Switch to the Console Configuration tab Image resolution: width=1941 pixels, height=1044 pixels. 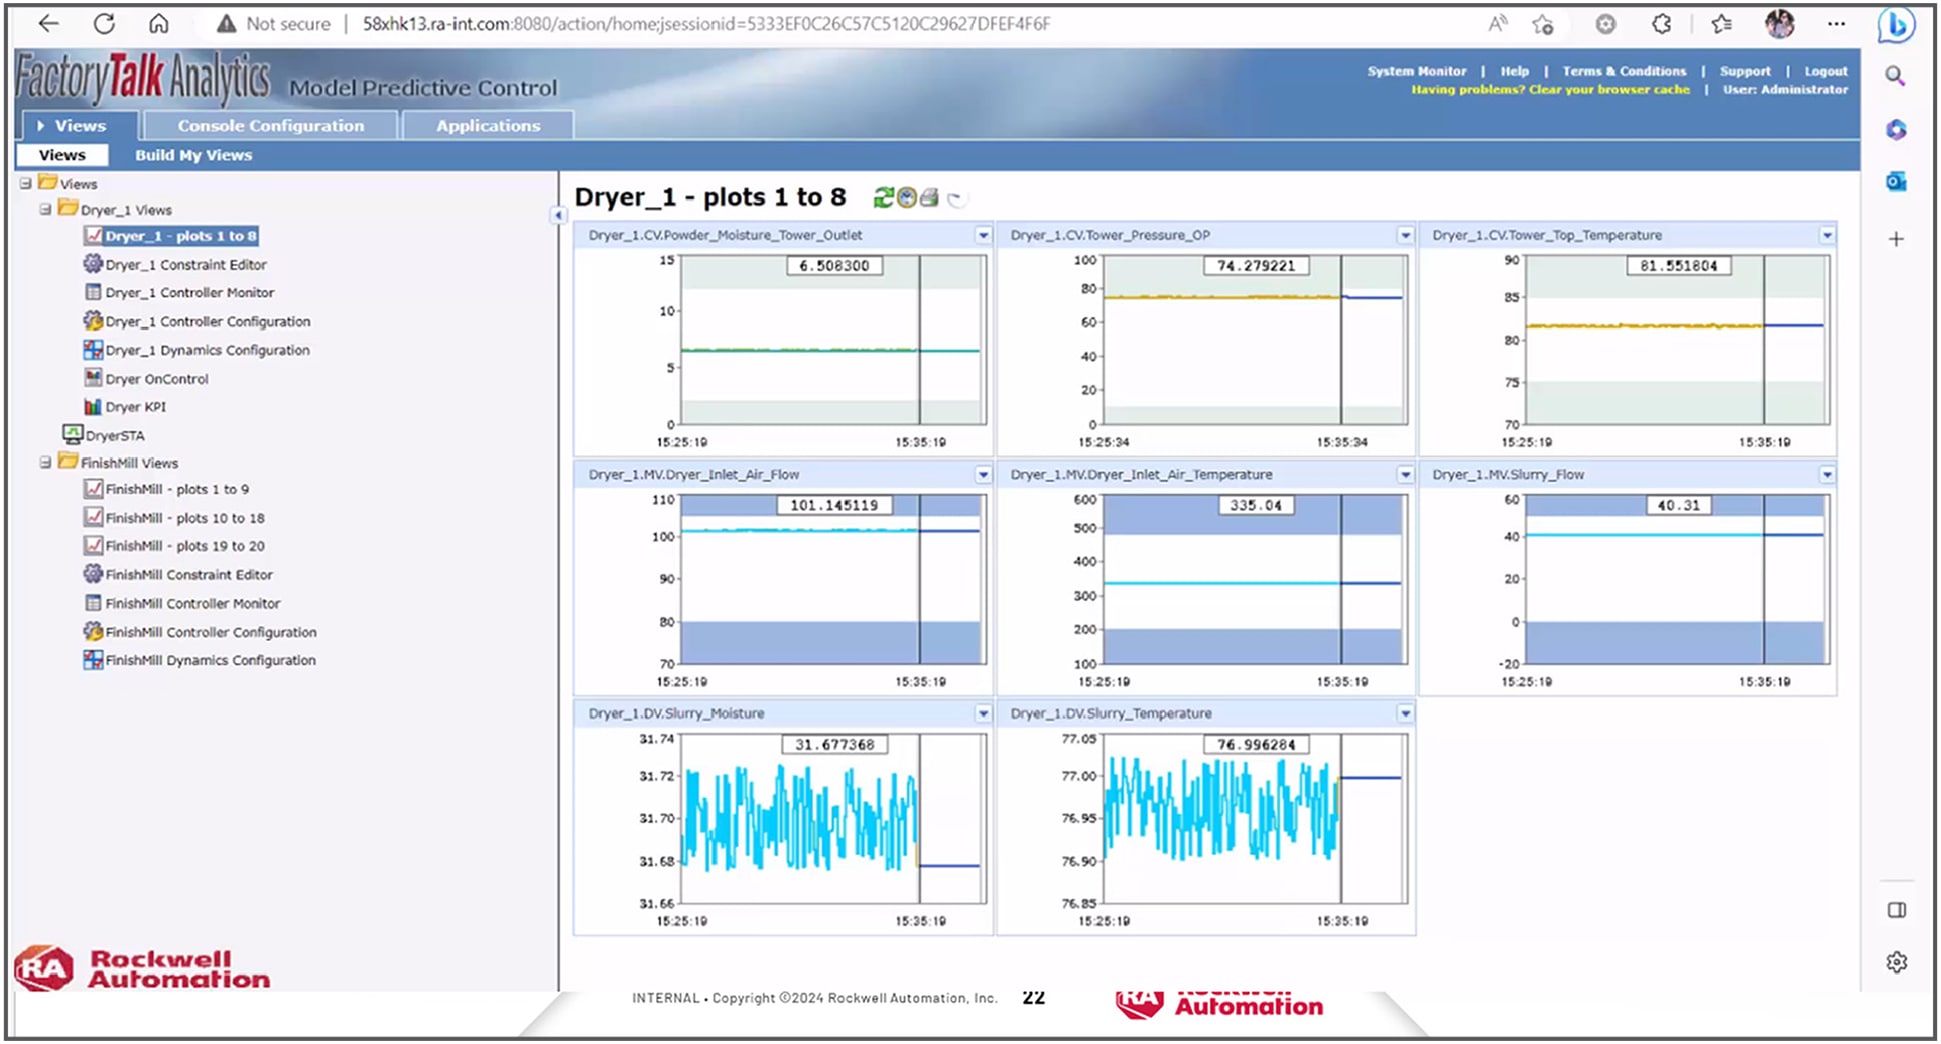(x=271, y=126)
